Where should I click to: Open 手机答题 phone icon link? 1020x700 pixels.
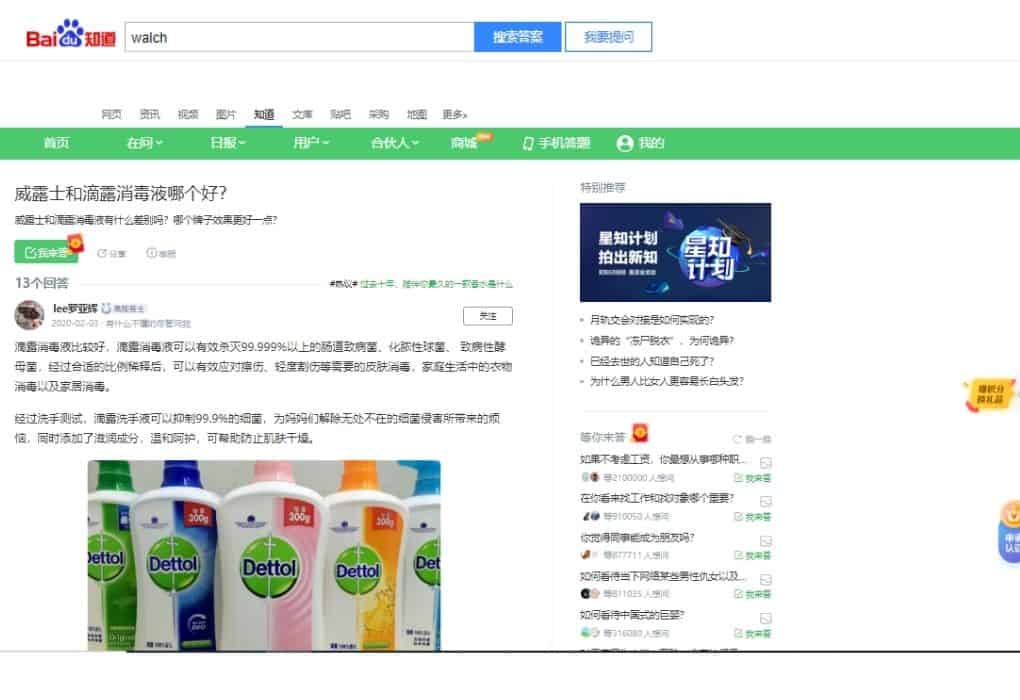click(528, 143)
